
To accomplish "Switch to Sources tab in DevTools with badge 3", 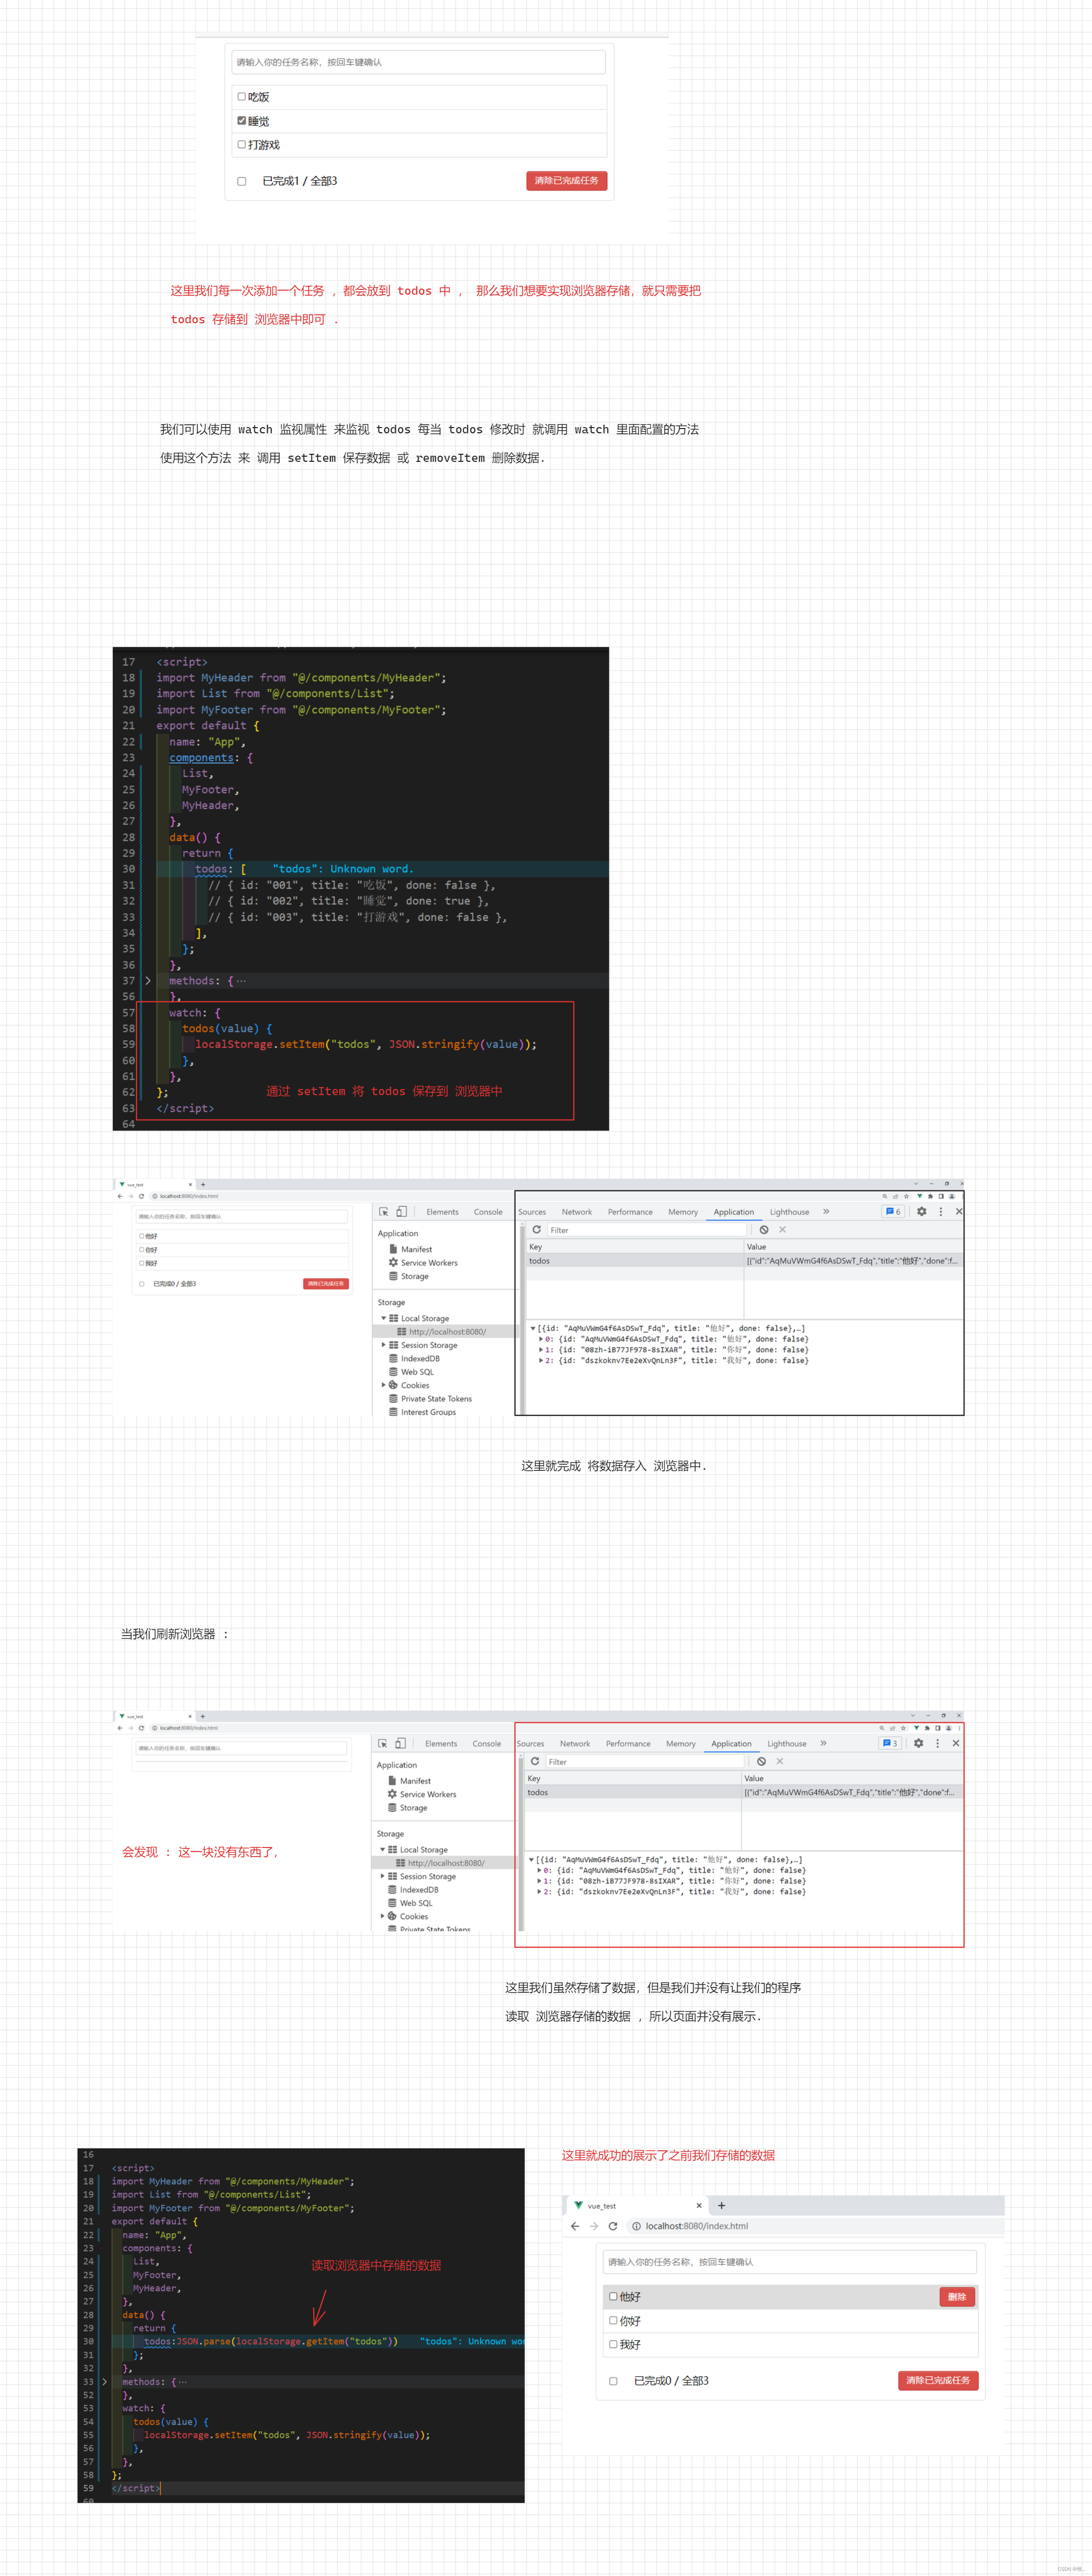I will (x=530, y=1744).
